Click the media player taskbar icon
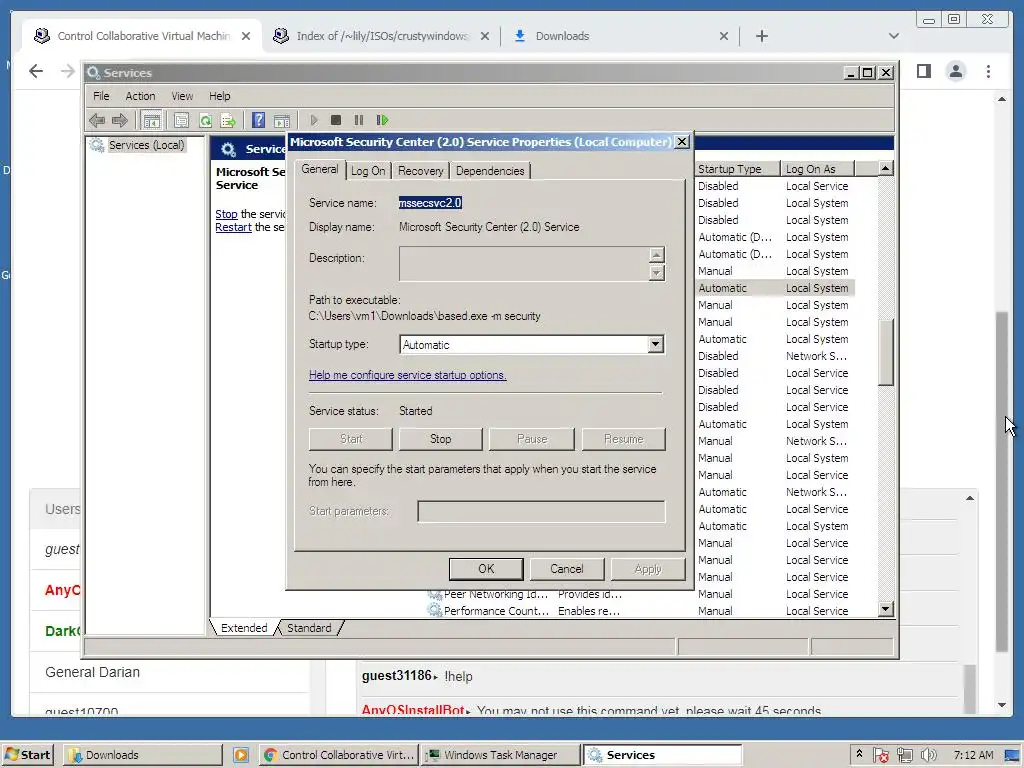The width and height of the screenshot is (1024, 768). point(240,755)
